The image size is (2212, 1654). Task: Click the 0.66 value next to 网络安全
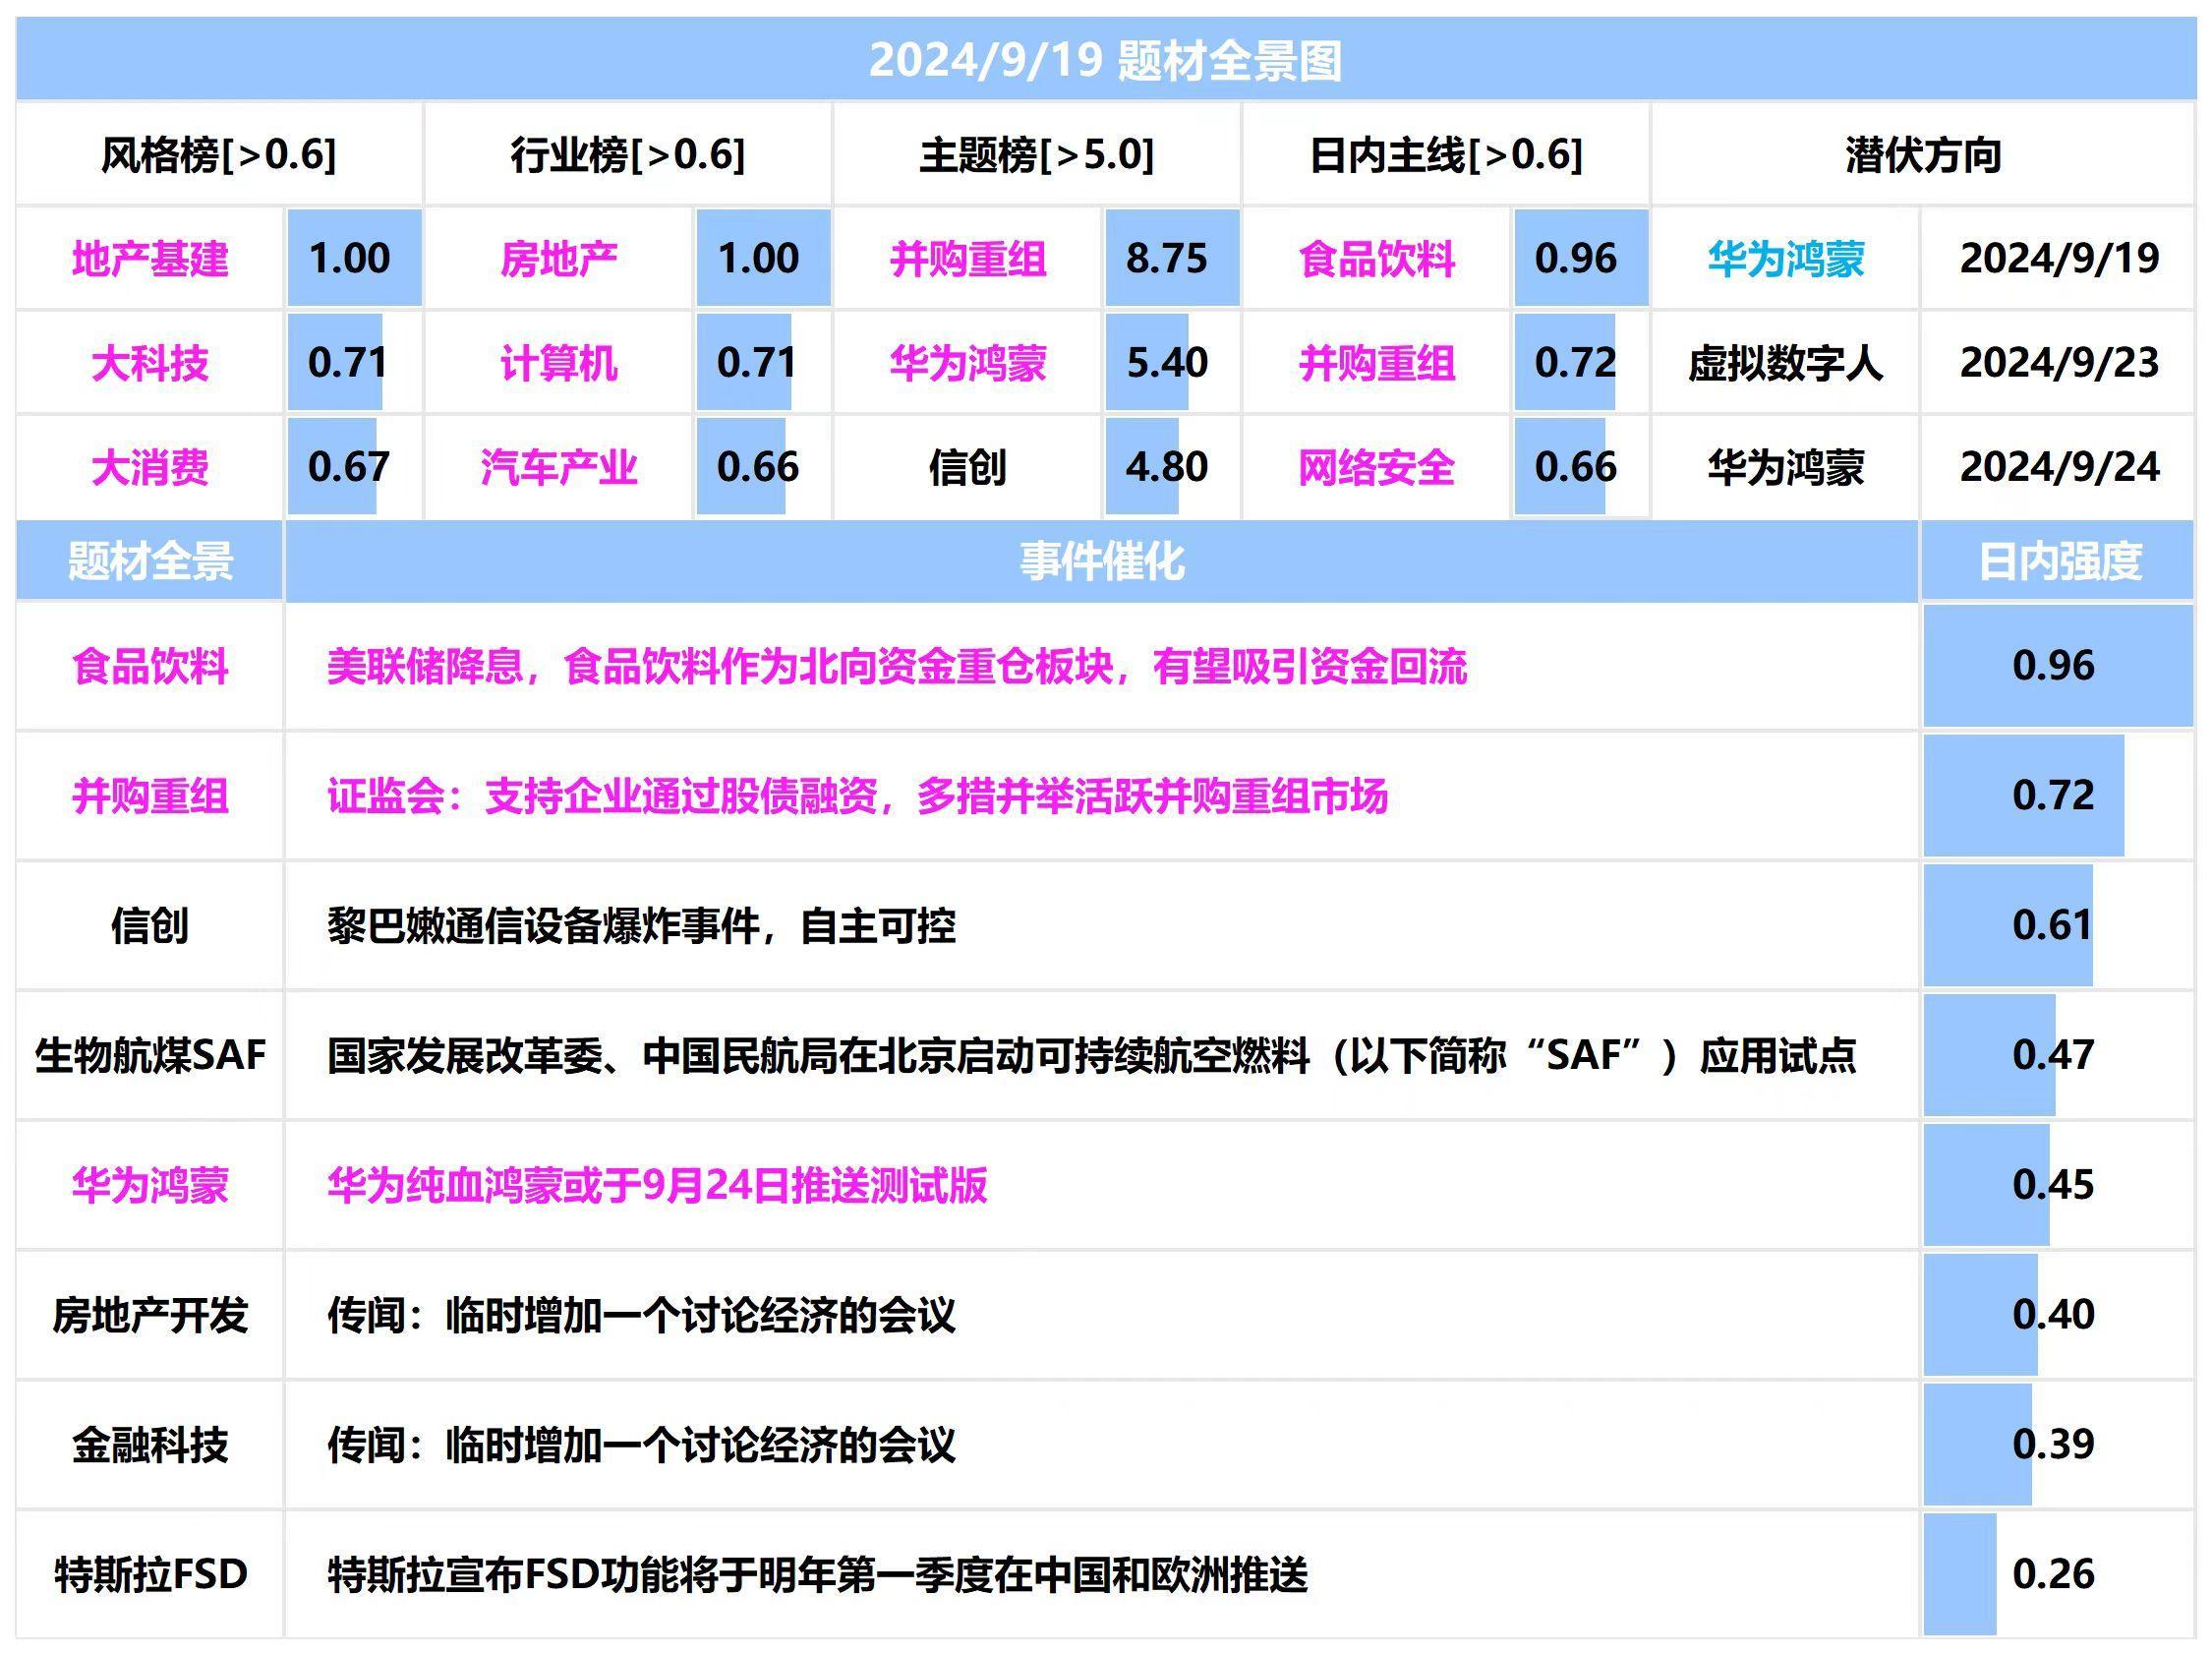click(1581, 466)
